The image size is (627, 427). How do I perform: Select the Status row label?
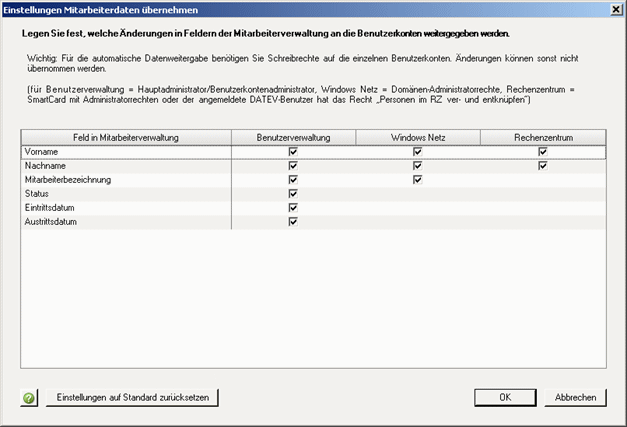click(x=37, y=194)
